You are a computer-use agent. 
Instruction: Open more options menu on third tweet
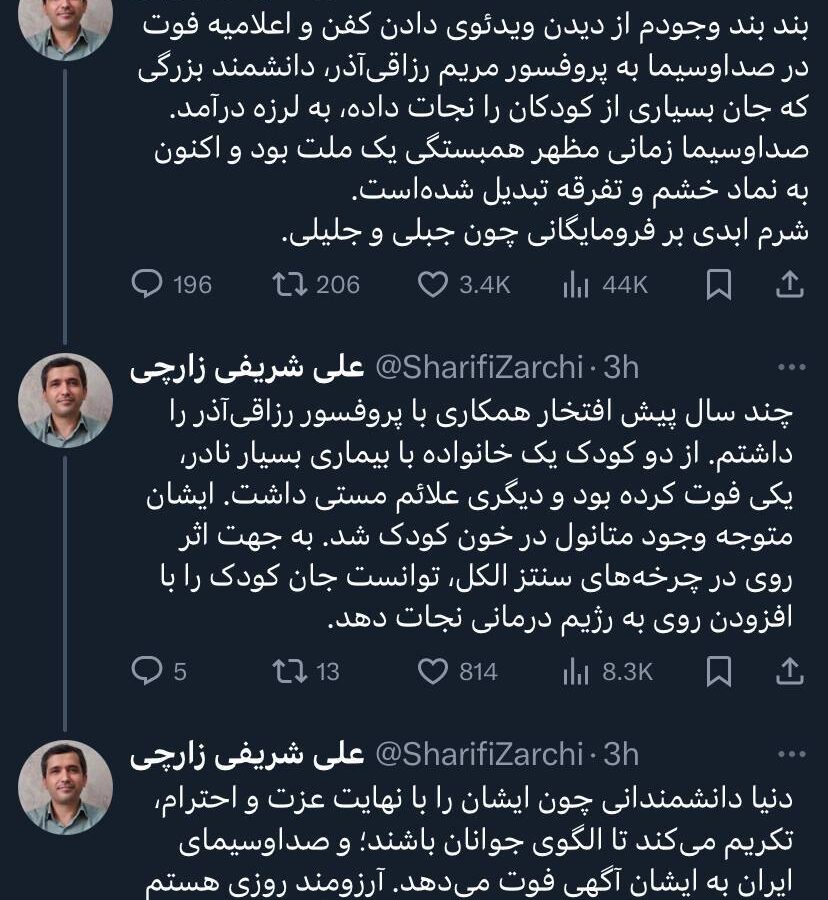pyautogui.click(x=792, y=754)
